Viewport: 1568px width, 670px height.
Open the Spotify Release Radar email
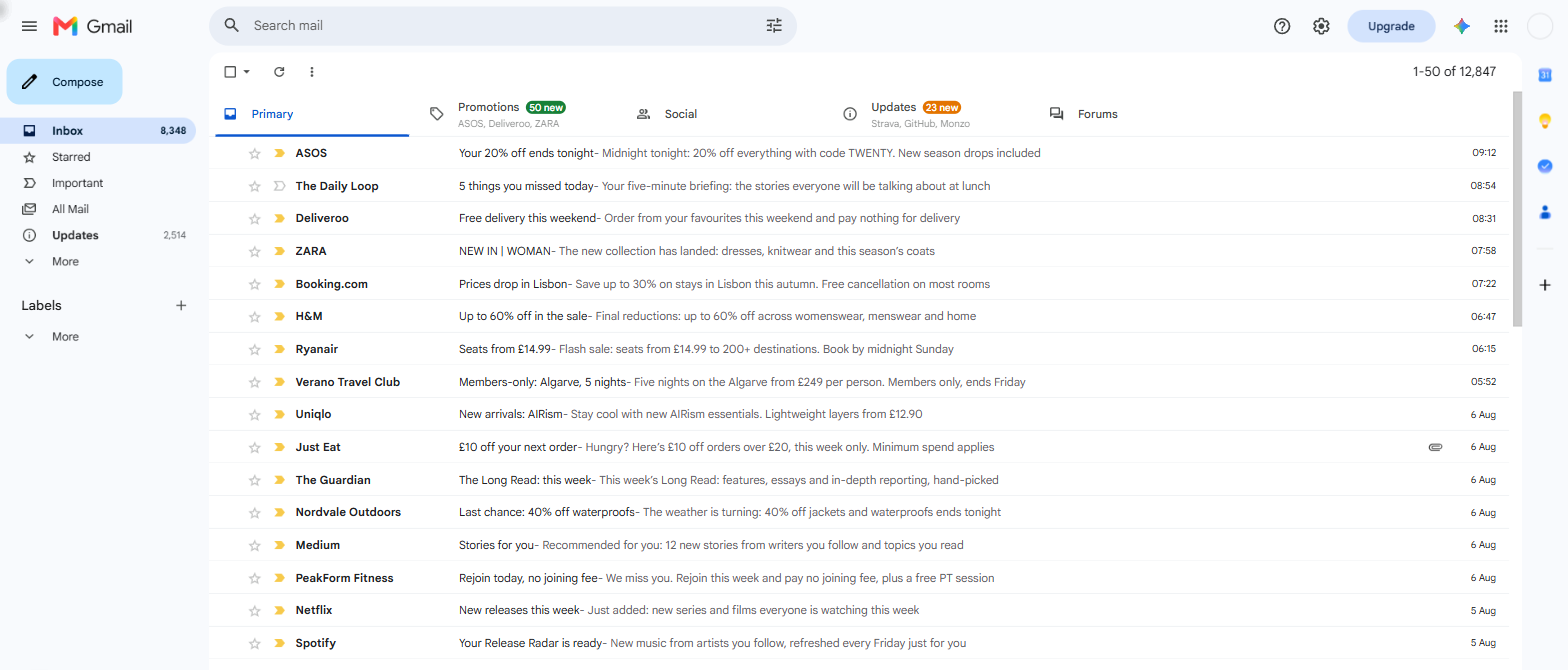pyautogui.click(x=859, y=643)
